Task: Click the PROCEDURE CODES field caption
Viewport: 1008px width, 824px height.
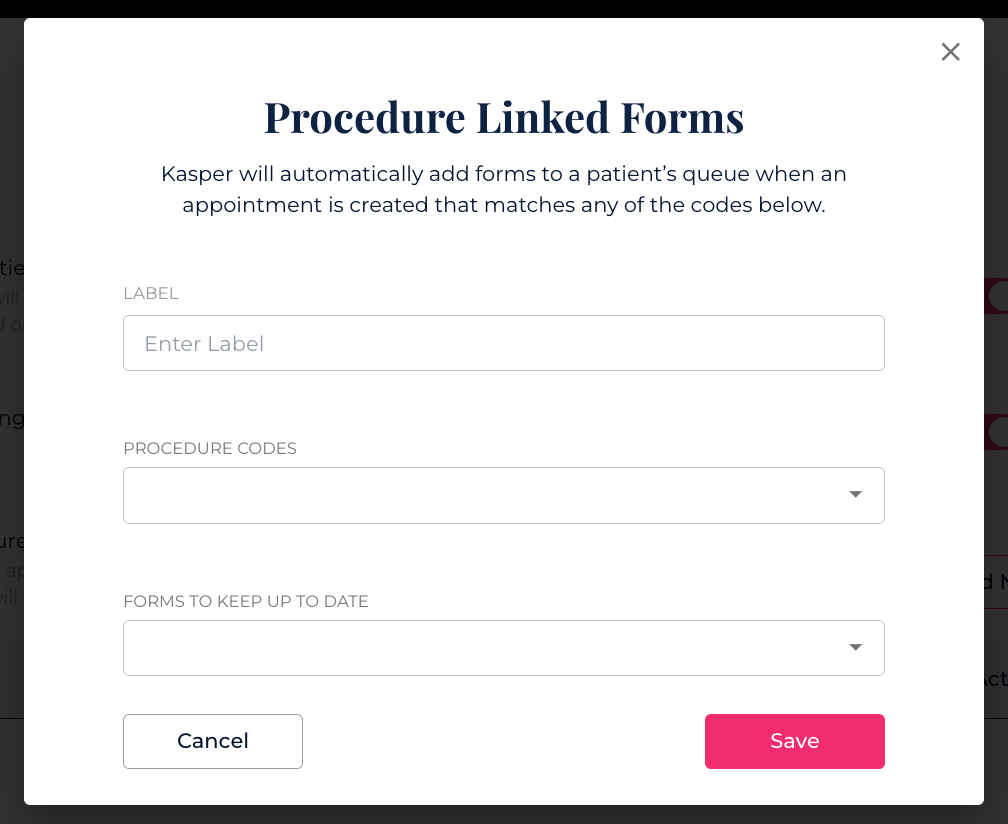Action: pos(210,448)
